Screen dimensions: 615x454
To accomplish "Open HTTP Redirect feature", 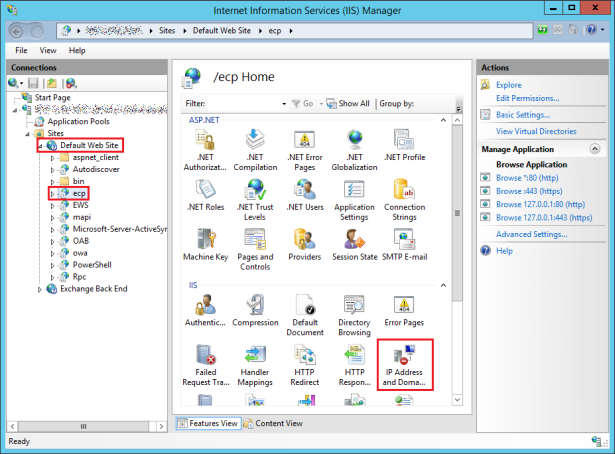I will point(305,365).
